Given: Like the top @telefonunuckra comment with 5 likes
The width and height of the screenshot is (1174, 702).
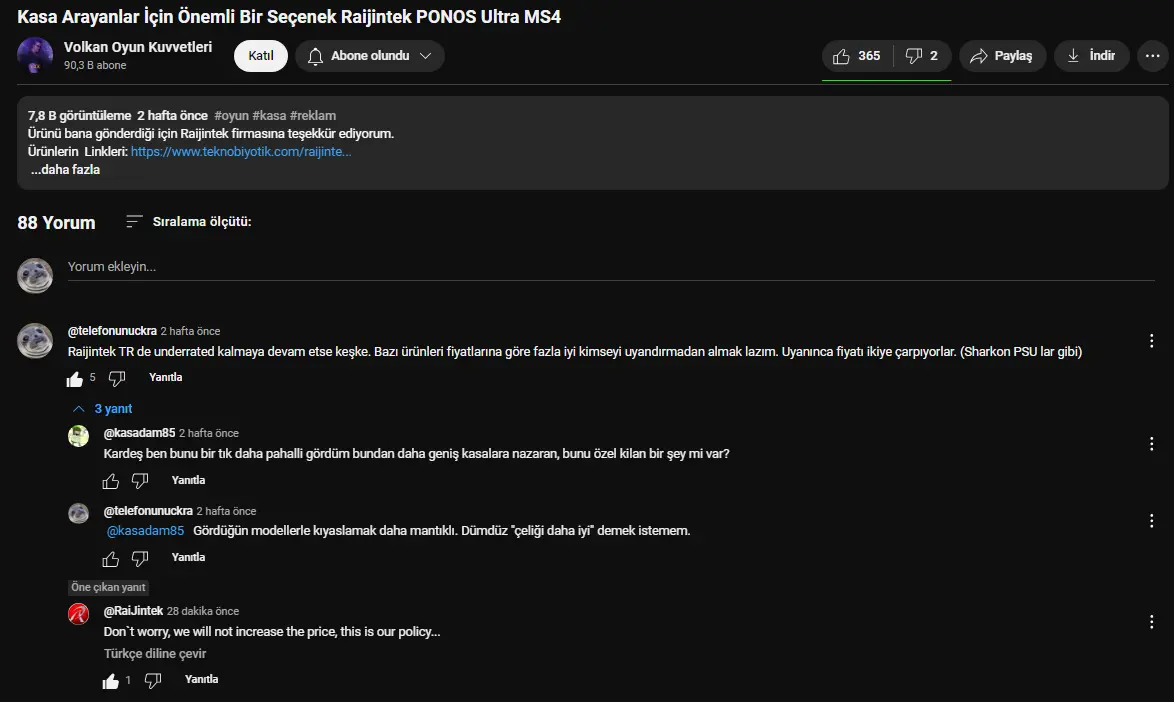Looking at the screenshot, I should click(x=75, y=379).
